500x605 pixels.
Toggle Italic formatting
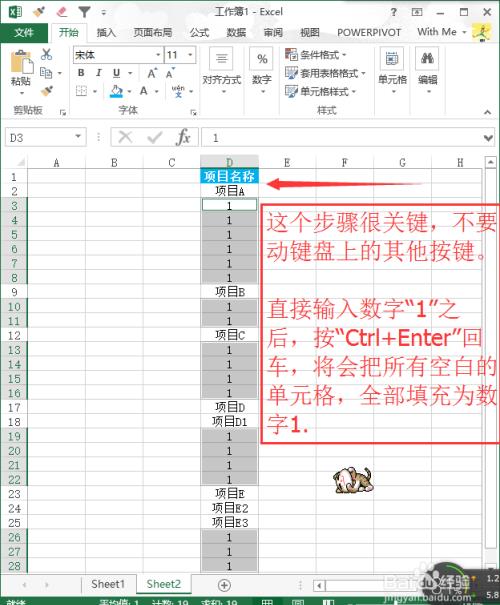99,73
